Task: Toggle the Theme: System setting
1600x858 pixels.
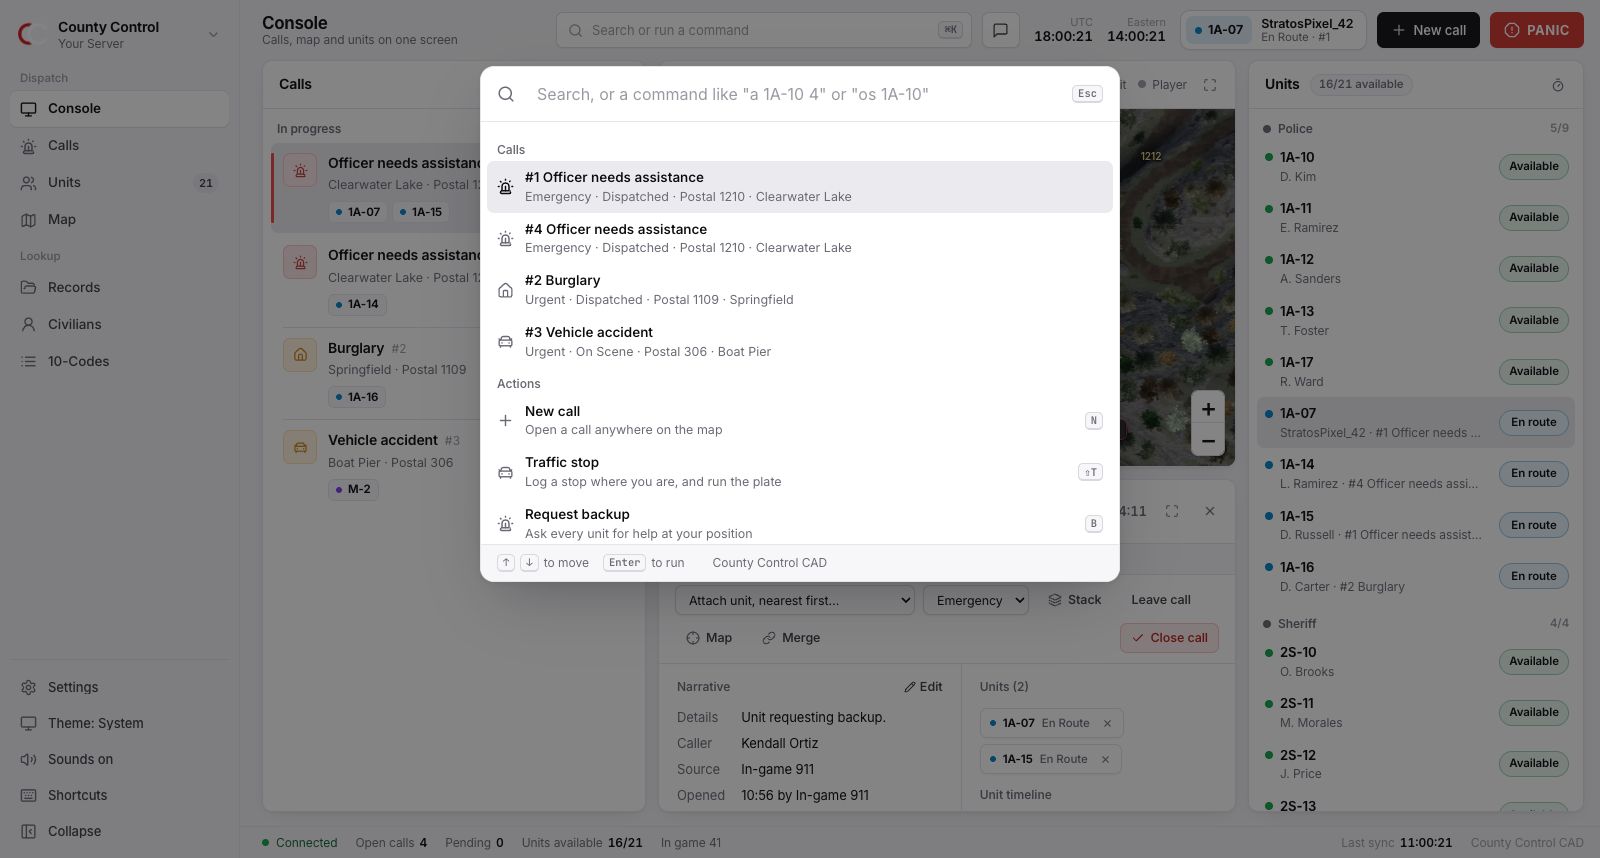Action: click(120, 723)
